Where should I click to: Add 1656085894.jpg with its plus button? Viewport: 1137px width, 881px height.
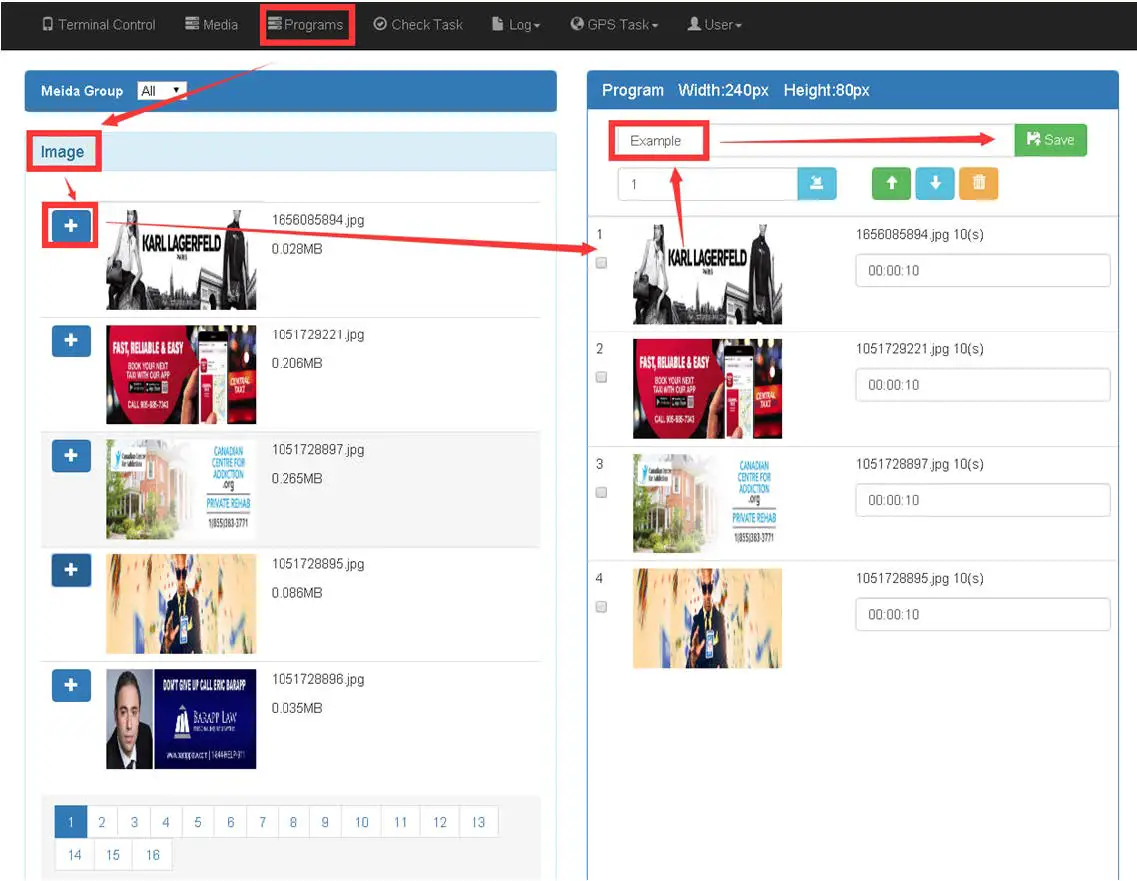[71, 226]
